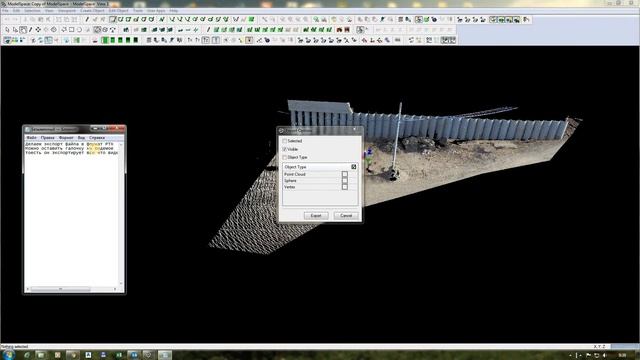The width and height of the screenshot is (640, 360).
Task: Choose the rectangle fence tool
Action: [x=71, y=30]
